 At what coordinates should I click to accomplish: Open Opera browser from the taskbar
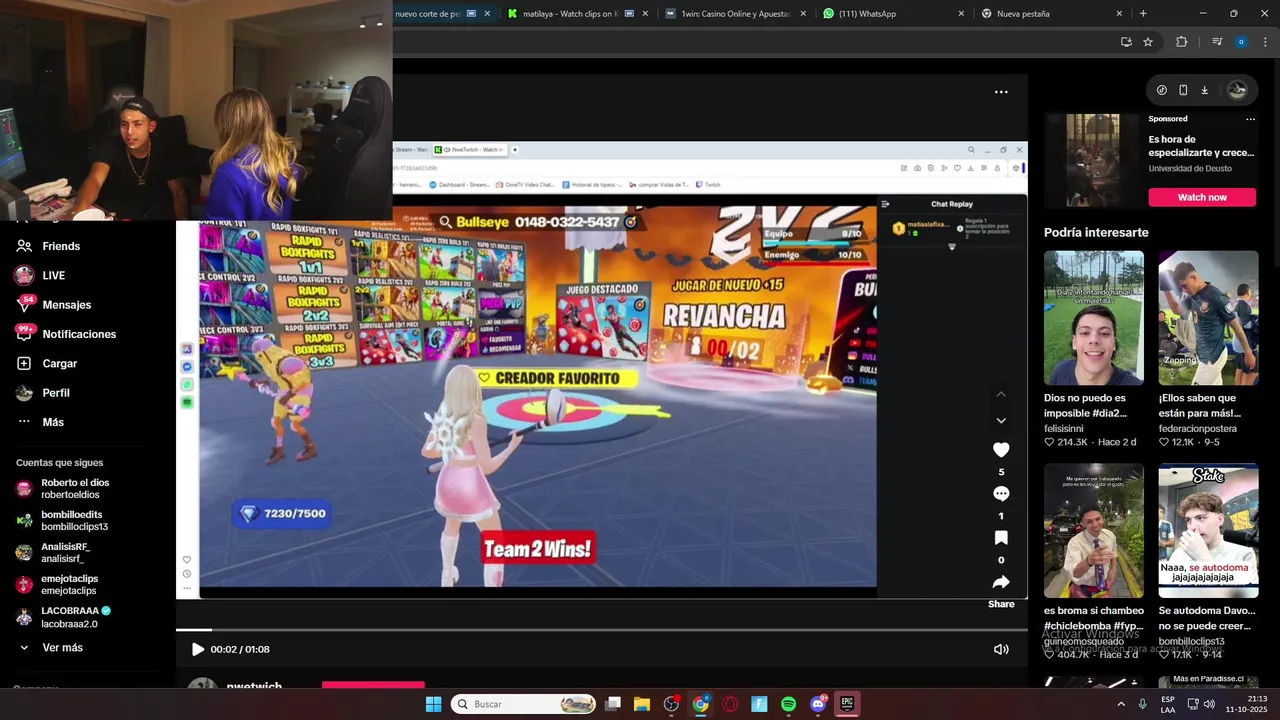pos(730,704)
